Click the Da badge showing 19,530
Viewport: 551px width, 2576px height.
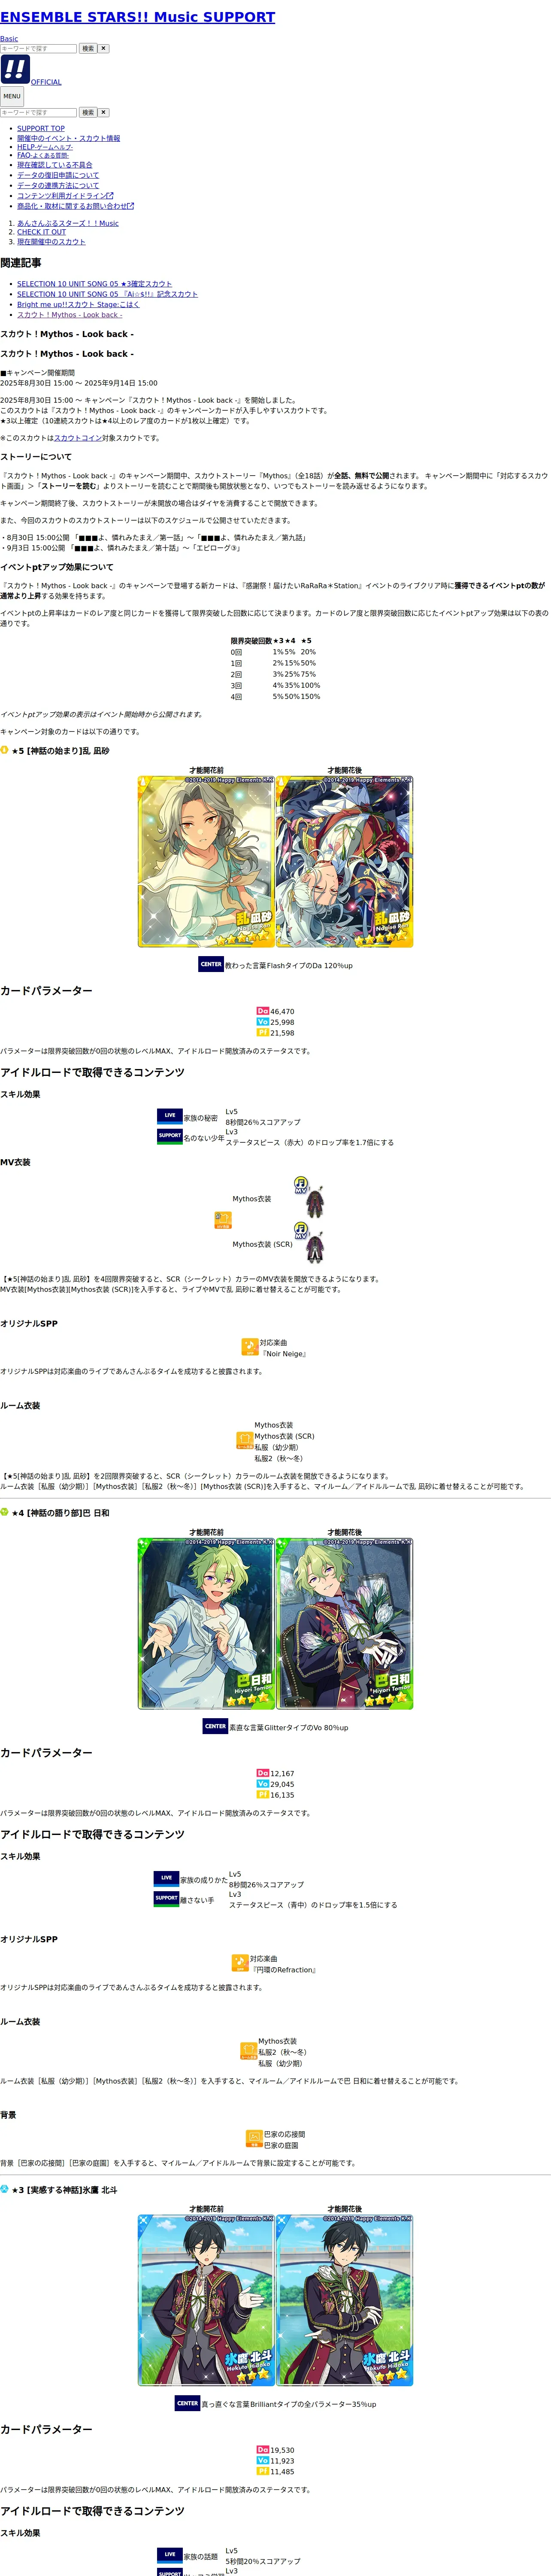coord(263,2450)
